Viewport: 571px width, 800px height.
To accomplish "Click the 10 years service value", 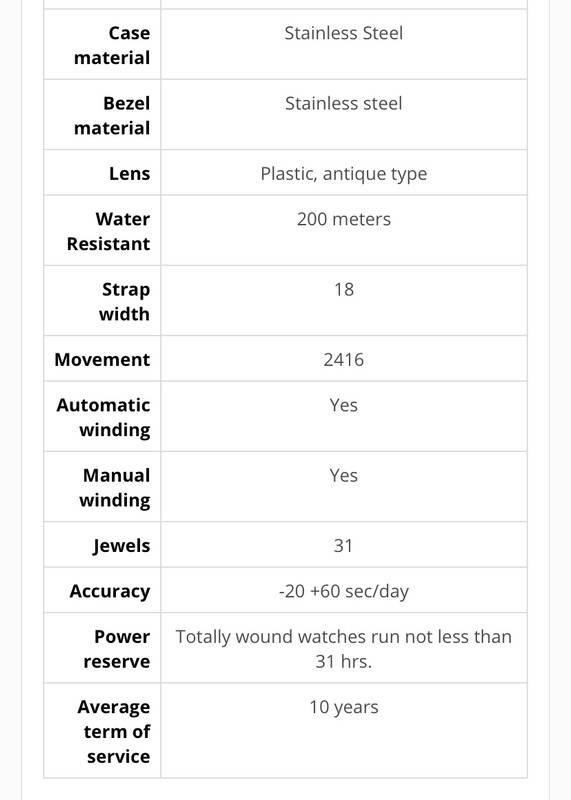I will point(343,708).
